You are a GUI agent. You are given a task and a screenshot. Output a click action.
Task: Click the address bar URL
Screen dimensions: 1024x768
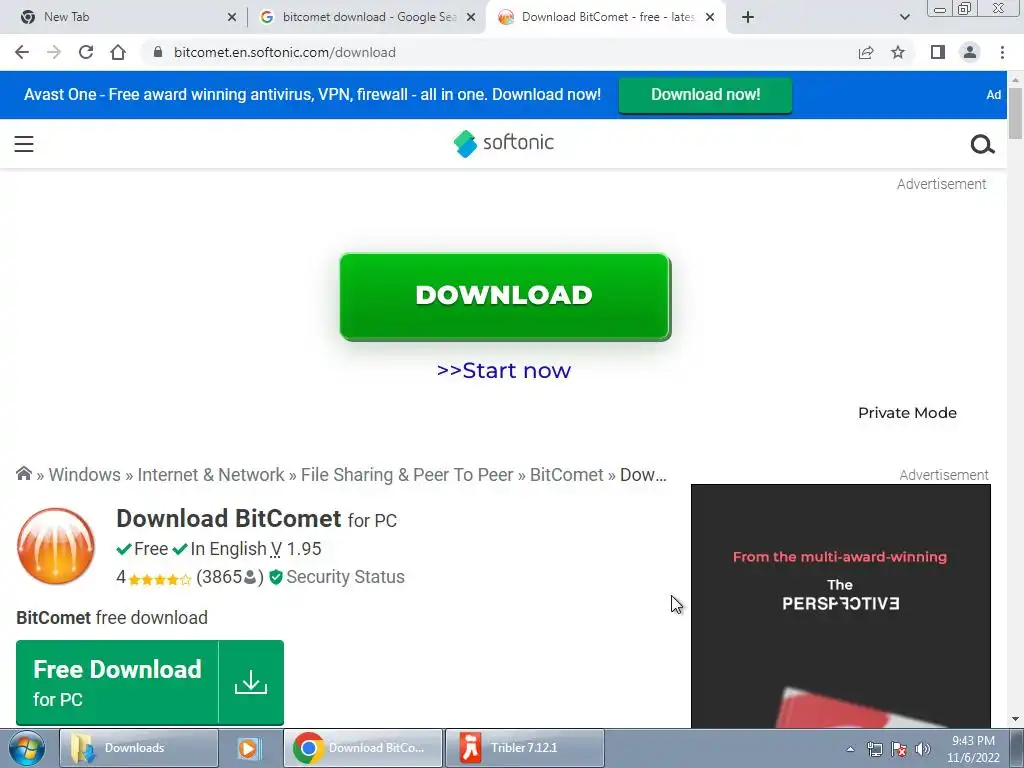click(285, 52)
